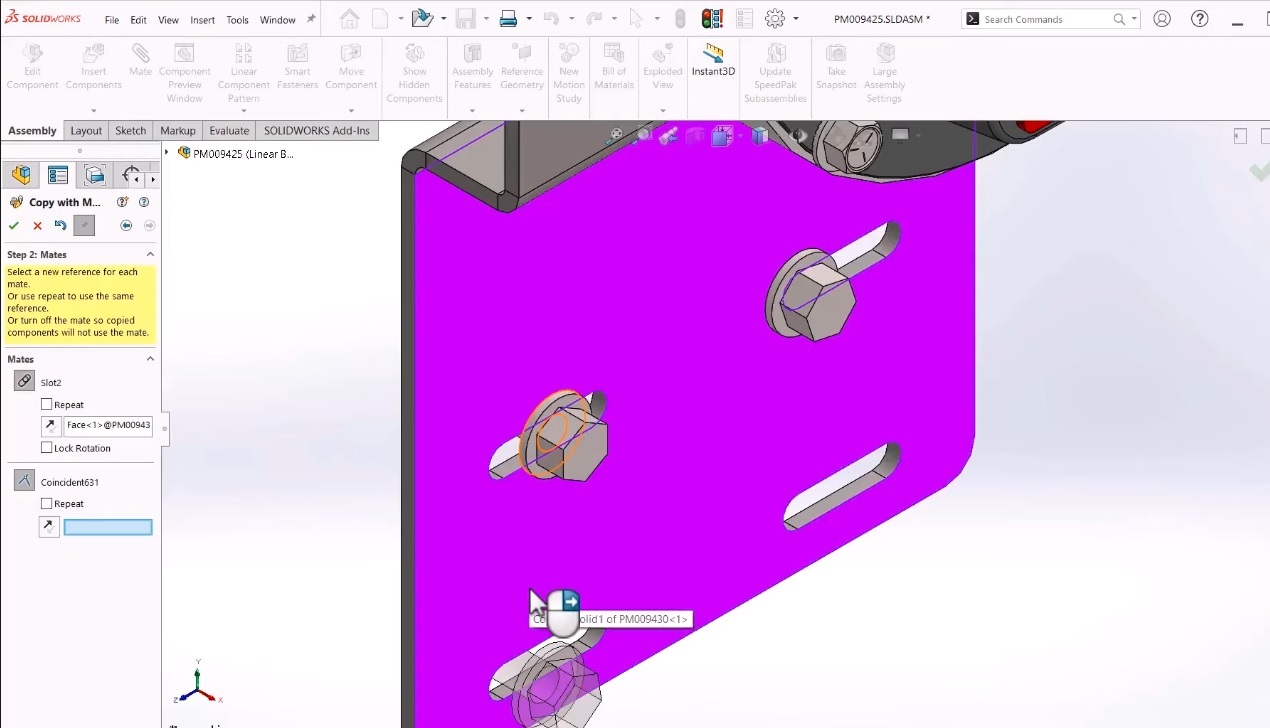Enable the Repeat checkbox under Coincident631
Screen dimensions: 1270x728
47,504
